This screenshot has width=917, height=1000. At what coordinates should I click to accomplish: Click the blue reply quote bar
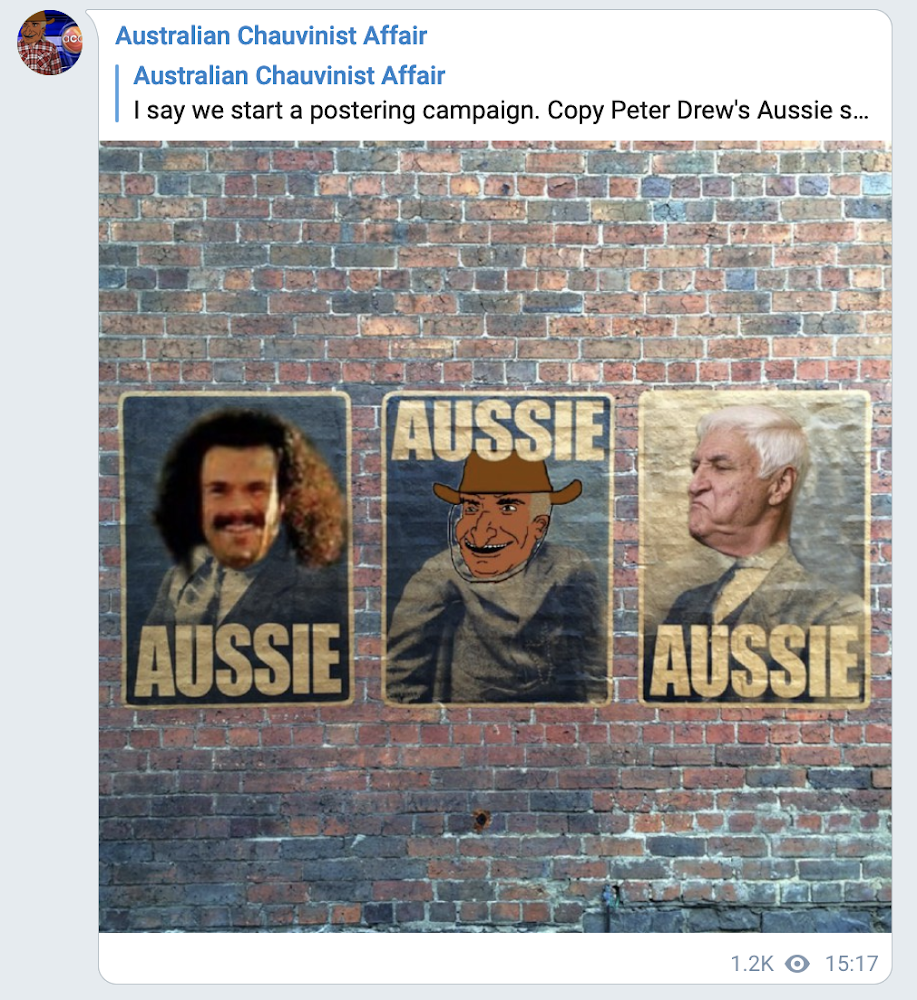(x=117, y=93)
